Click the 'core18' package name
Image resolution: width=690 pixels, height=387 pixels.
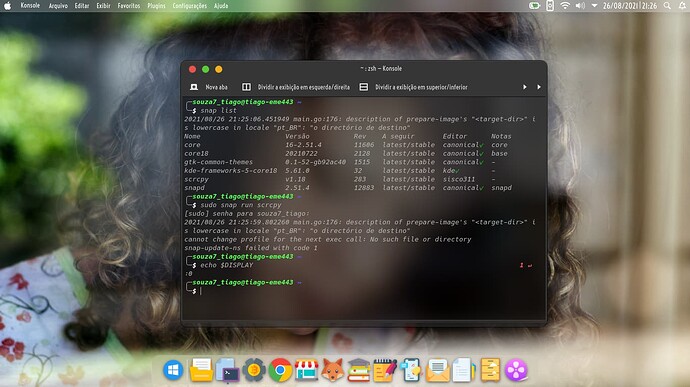[196, 154]
